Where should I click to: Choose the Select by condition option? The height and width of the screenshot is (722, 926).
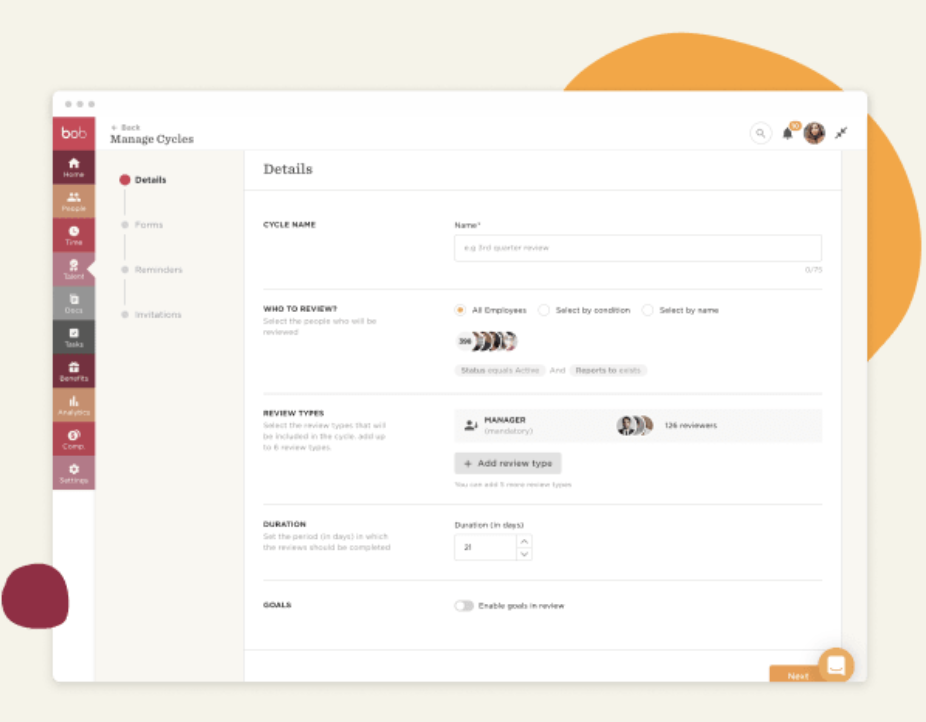click(544, 310)
